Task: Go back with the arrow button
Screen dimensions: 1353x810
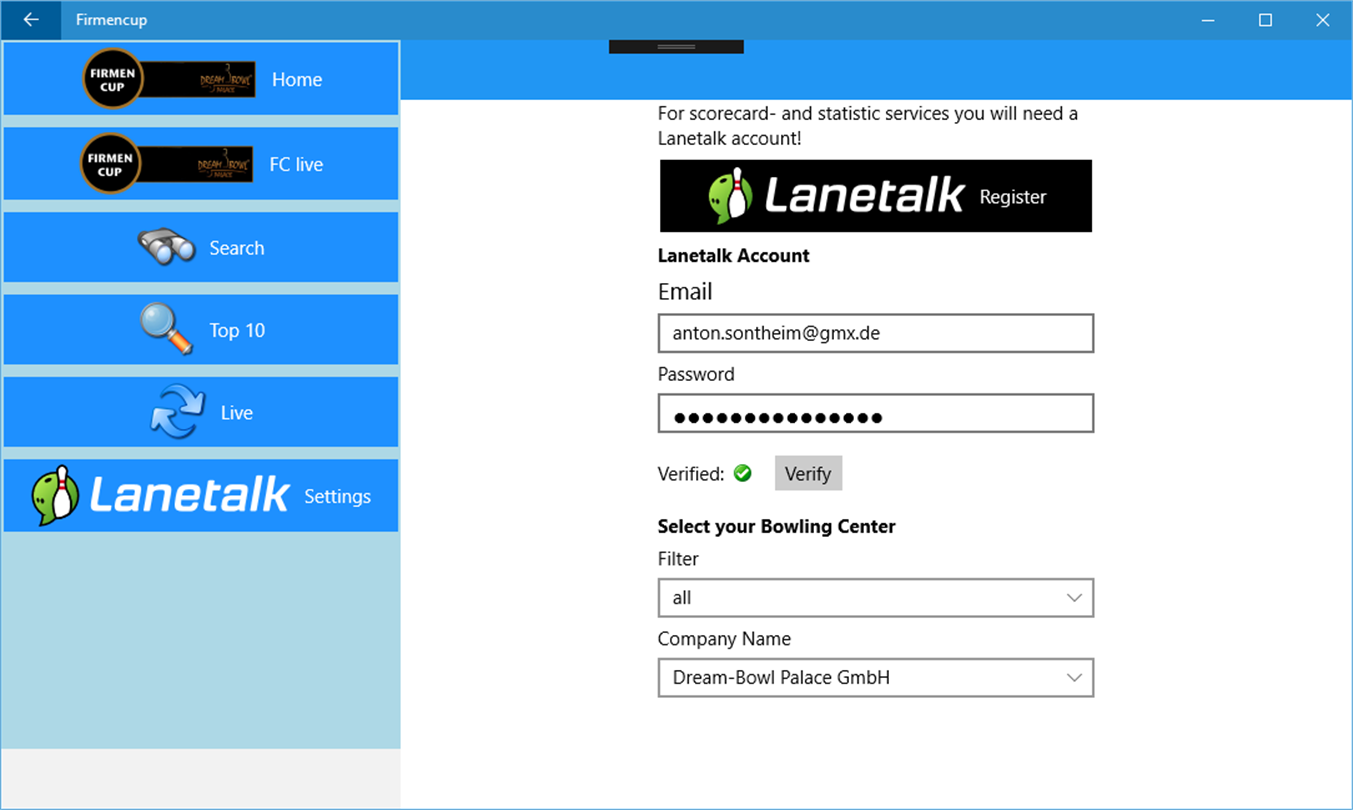Action: click(x=31, y=20)
